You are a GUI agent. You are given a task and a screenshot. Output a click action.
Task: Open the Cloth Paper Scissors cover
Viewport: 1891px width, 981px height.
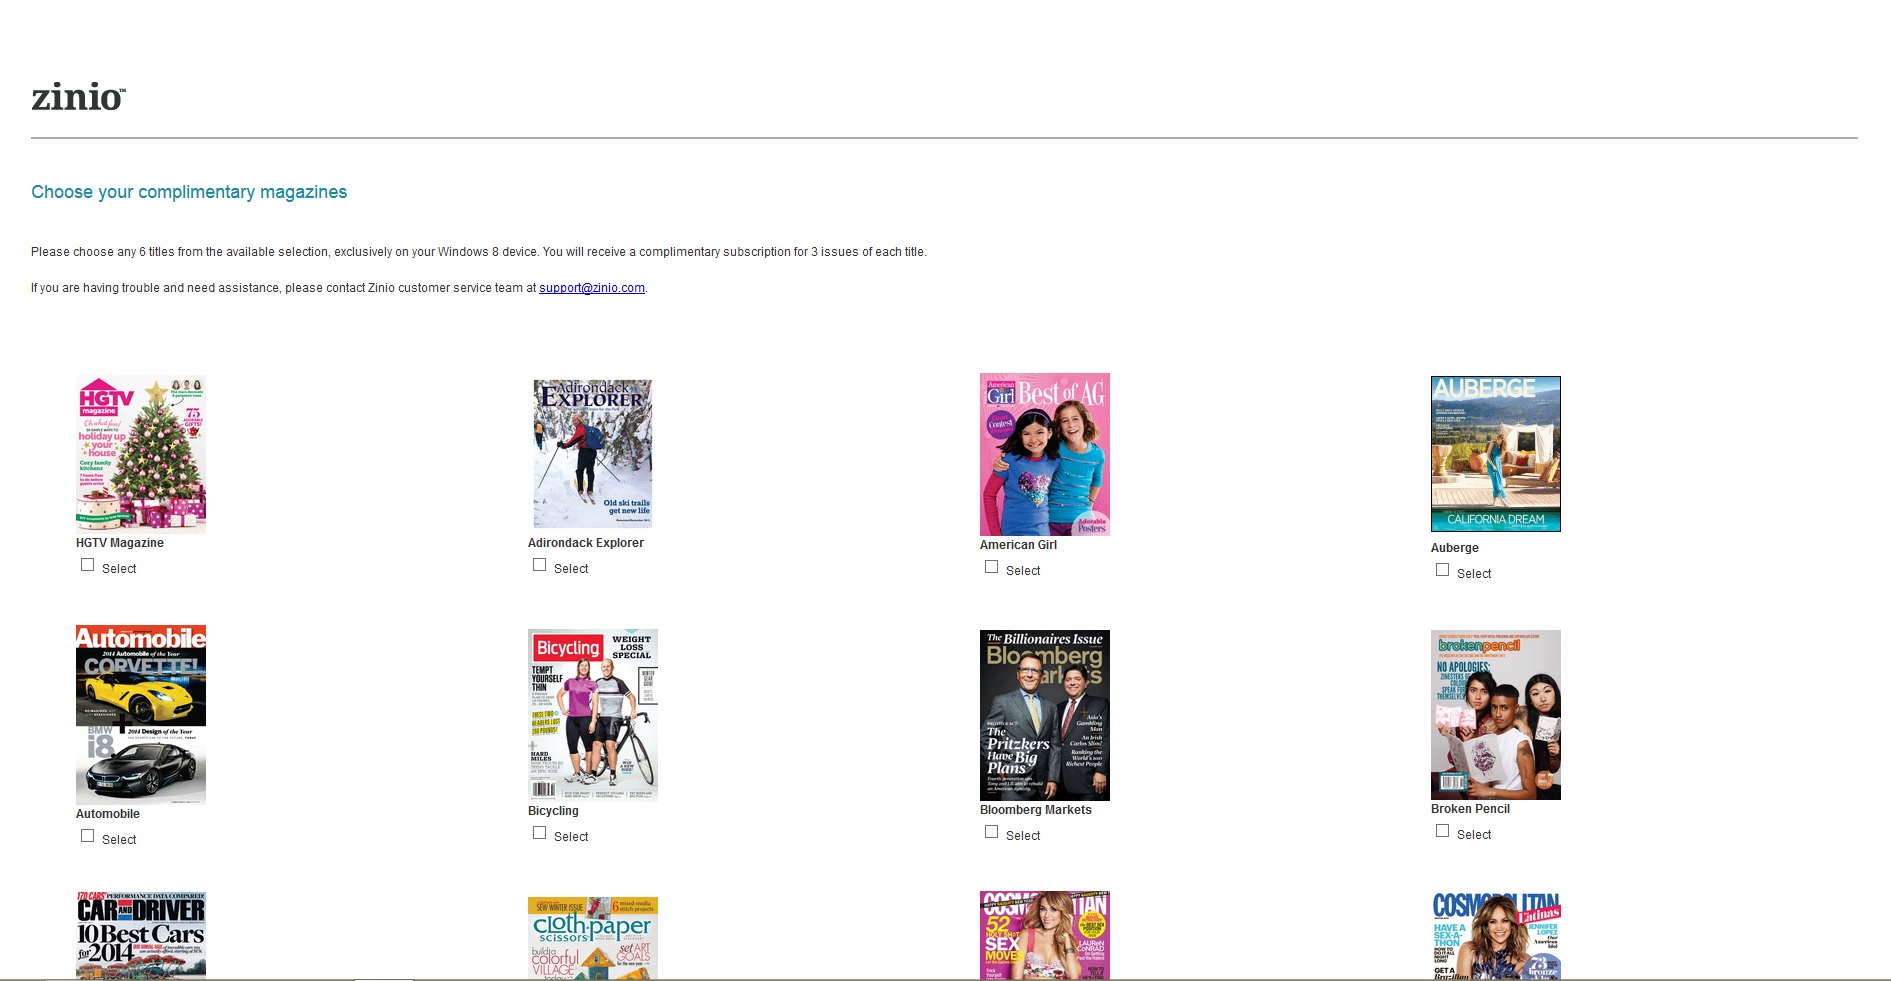pos(593,938)
